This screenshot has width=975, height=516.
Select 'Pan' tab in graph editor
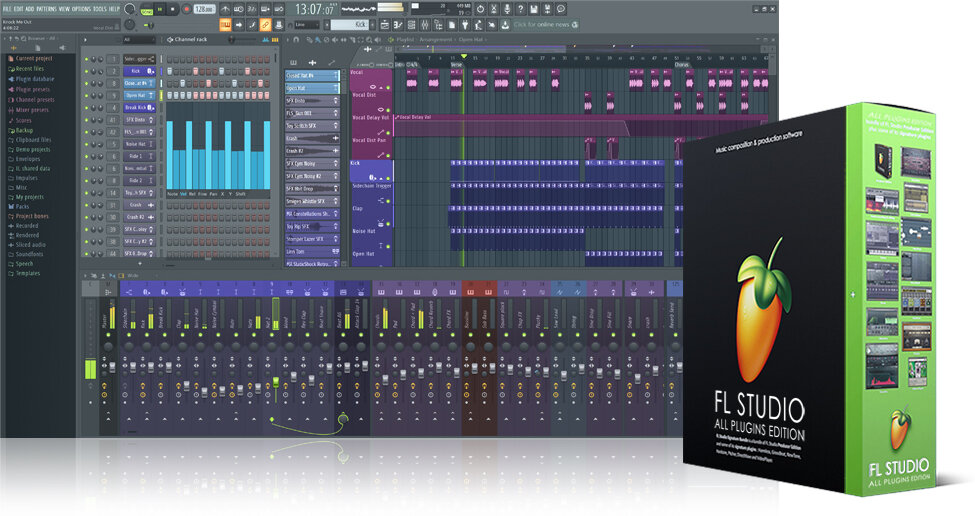click(213, 194)
